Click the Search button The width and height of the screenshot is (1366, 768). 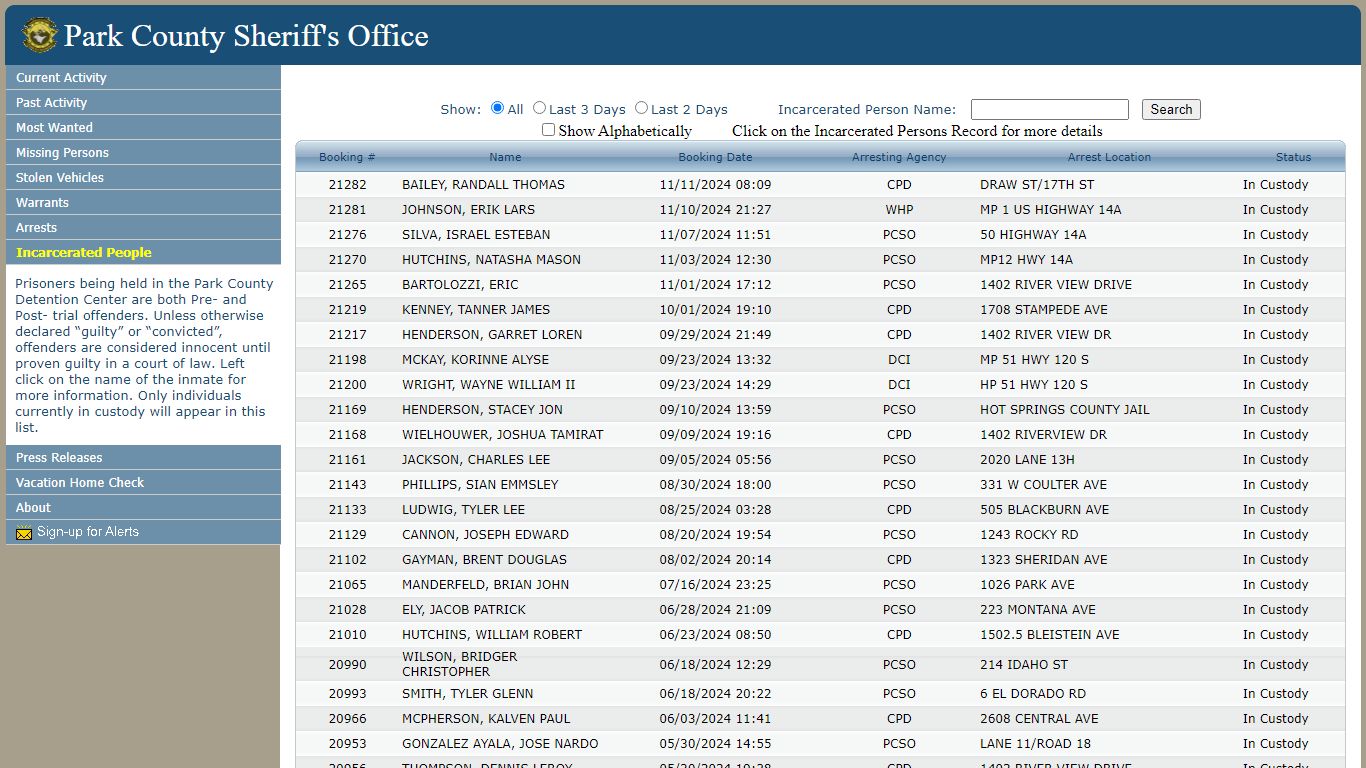(x=1171, y=110)
